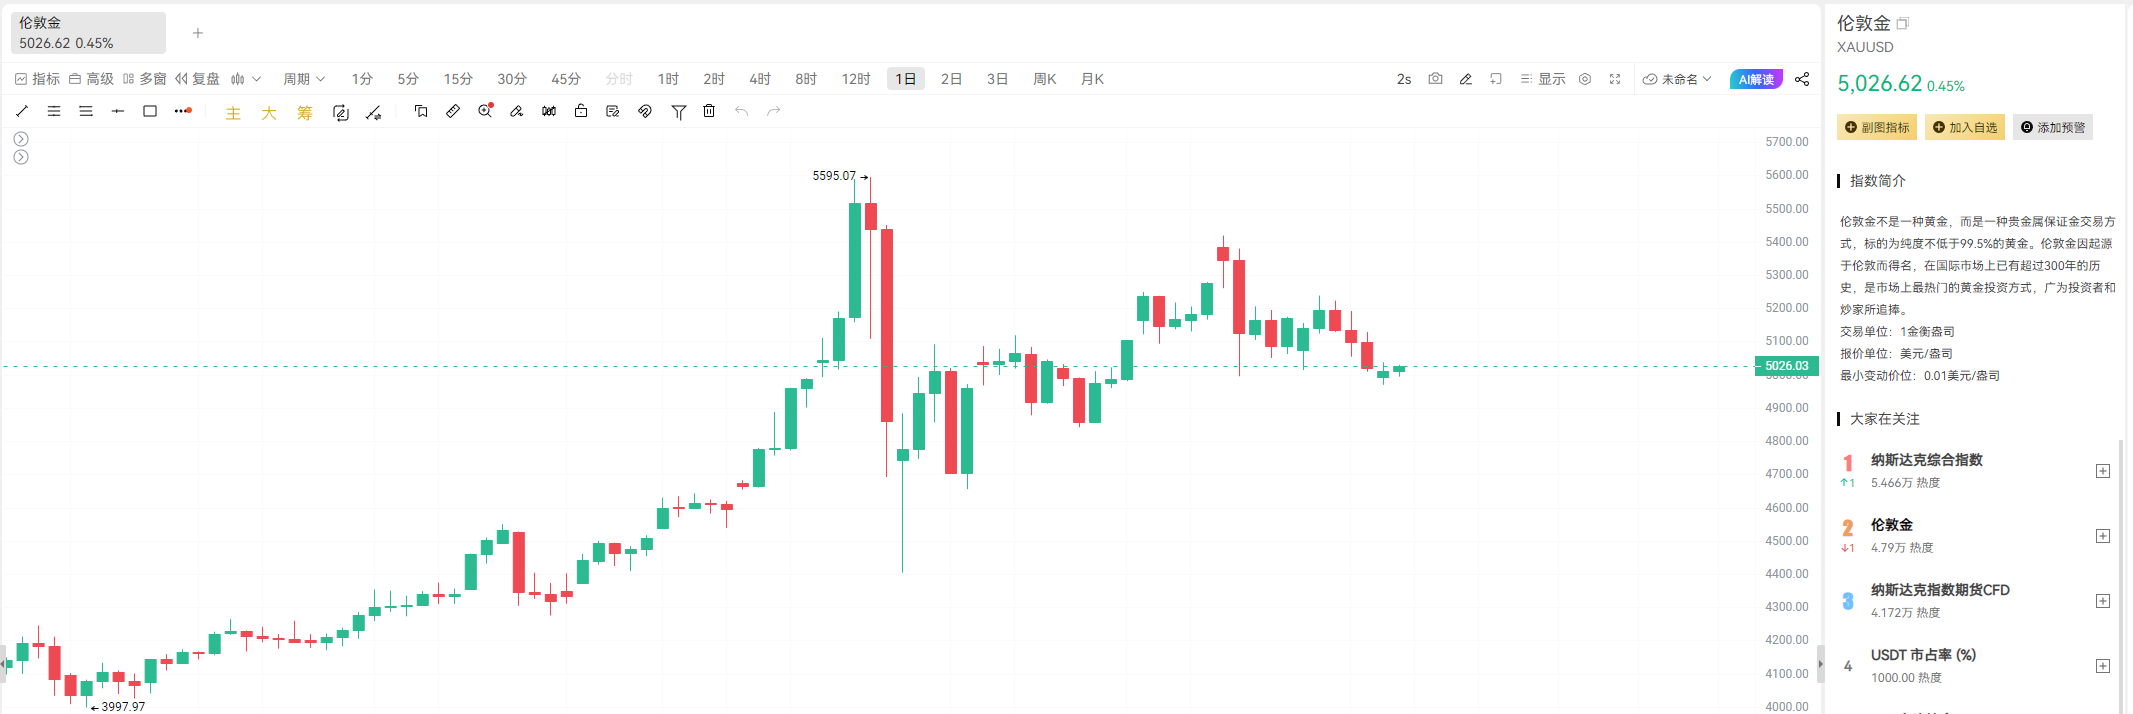2133x714 pixels.
Task: Click the AI解读 button
Action: [x=1756, y=78]
